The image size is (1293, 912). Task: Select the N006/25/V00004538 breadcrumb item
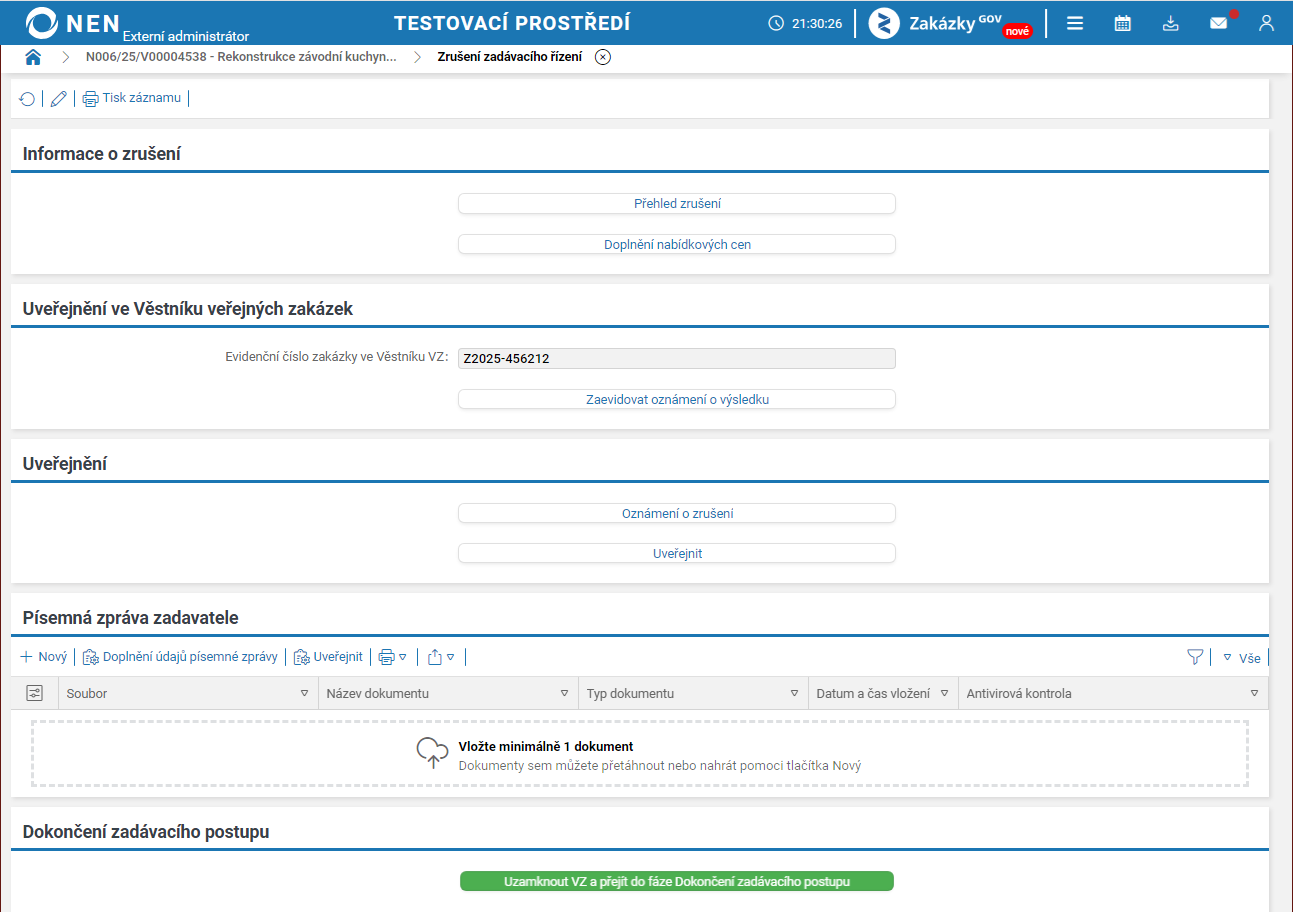click(x=241, y=57)
